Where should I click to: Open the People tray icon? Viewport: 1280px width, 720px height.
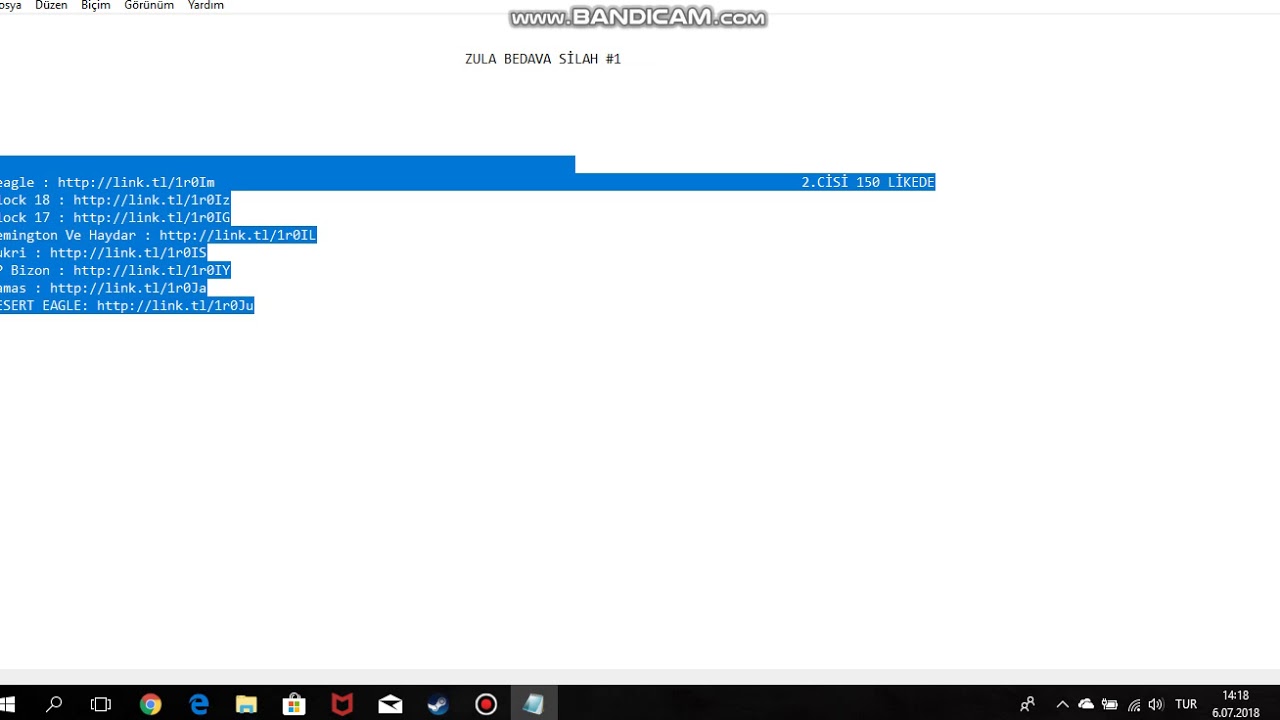(x=1027, y=704)
